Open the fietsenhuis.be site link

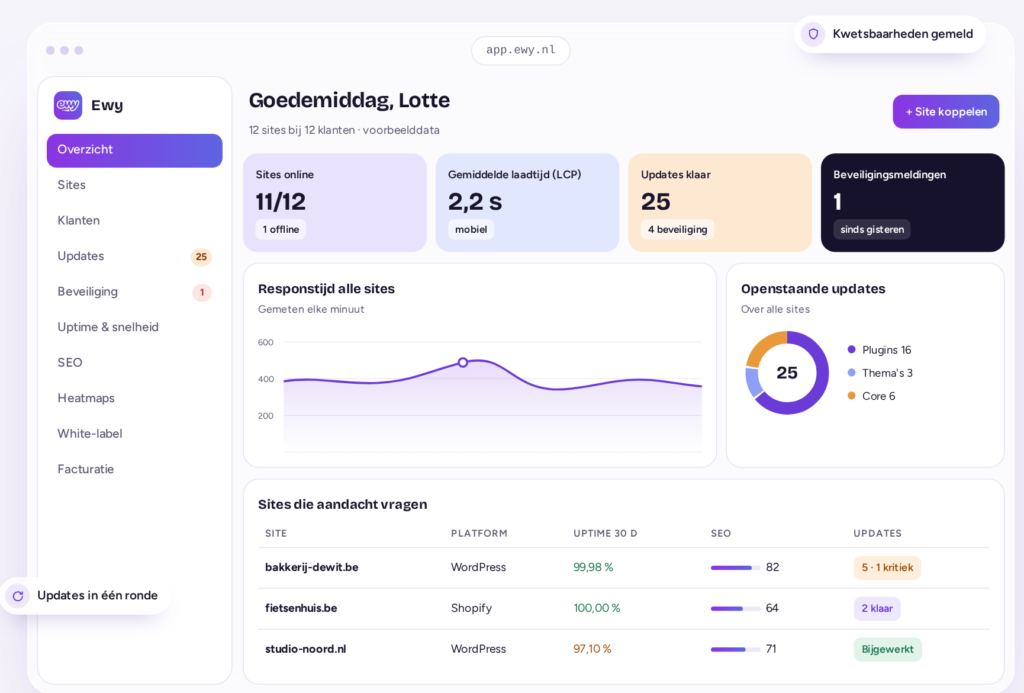[x=301, y=608]
